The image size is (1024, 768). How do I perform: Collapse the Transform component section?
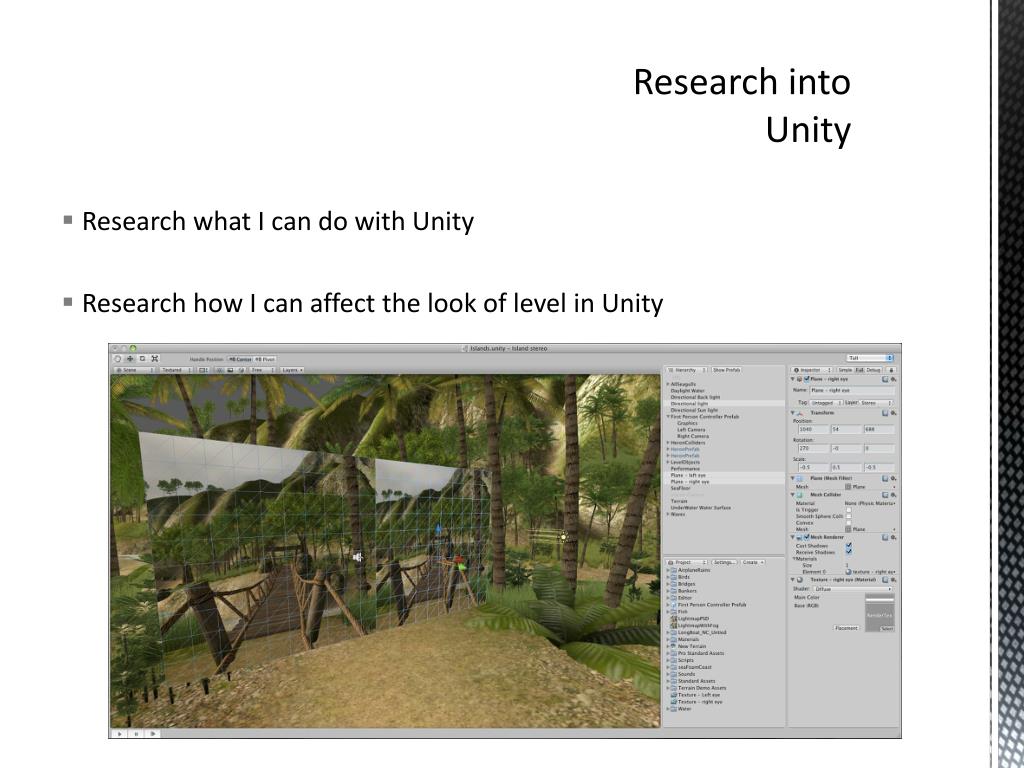pos(793,413)
